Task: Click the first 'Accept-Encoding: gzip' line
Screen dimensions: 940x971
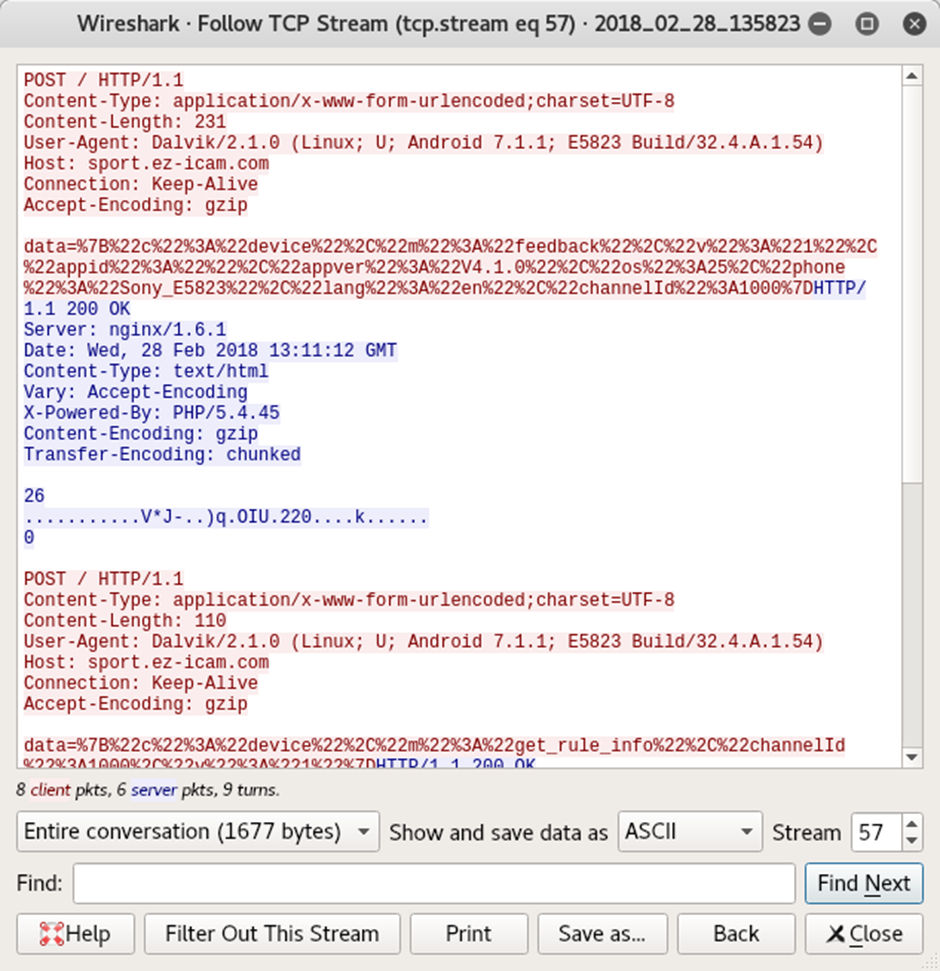Action: tap(136, 205)
